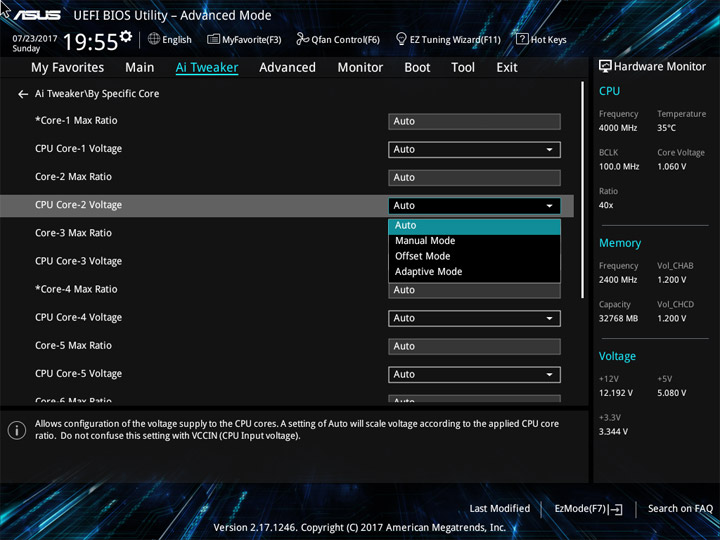Click the CPU Core-3 Voltage label
The width and height of the screenshot is (720, 540).
[x=79, y=261]
